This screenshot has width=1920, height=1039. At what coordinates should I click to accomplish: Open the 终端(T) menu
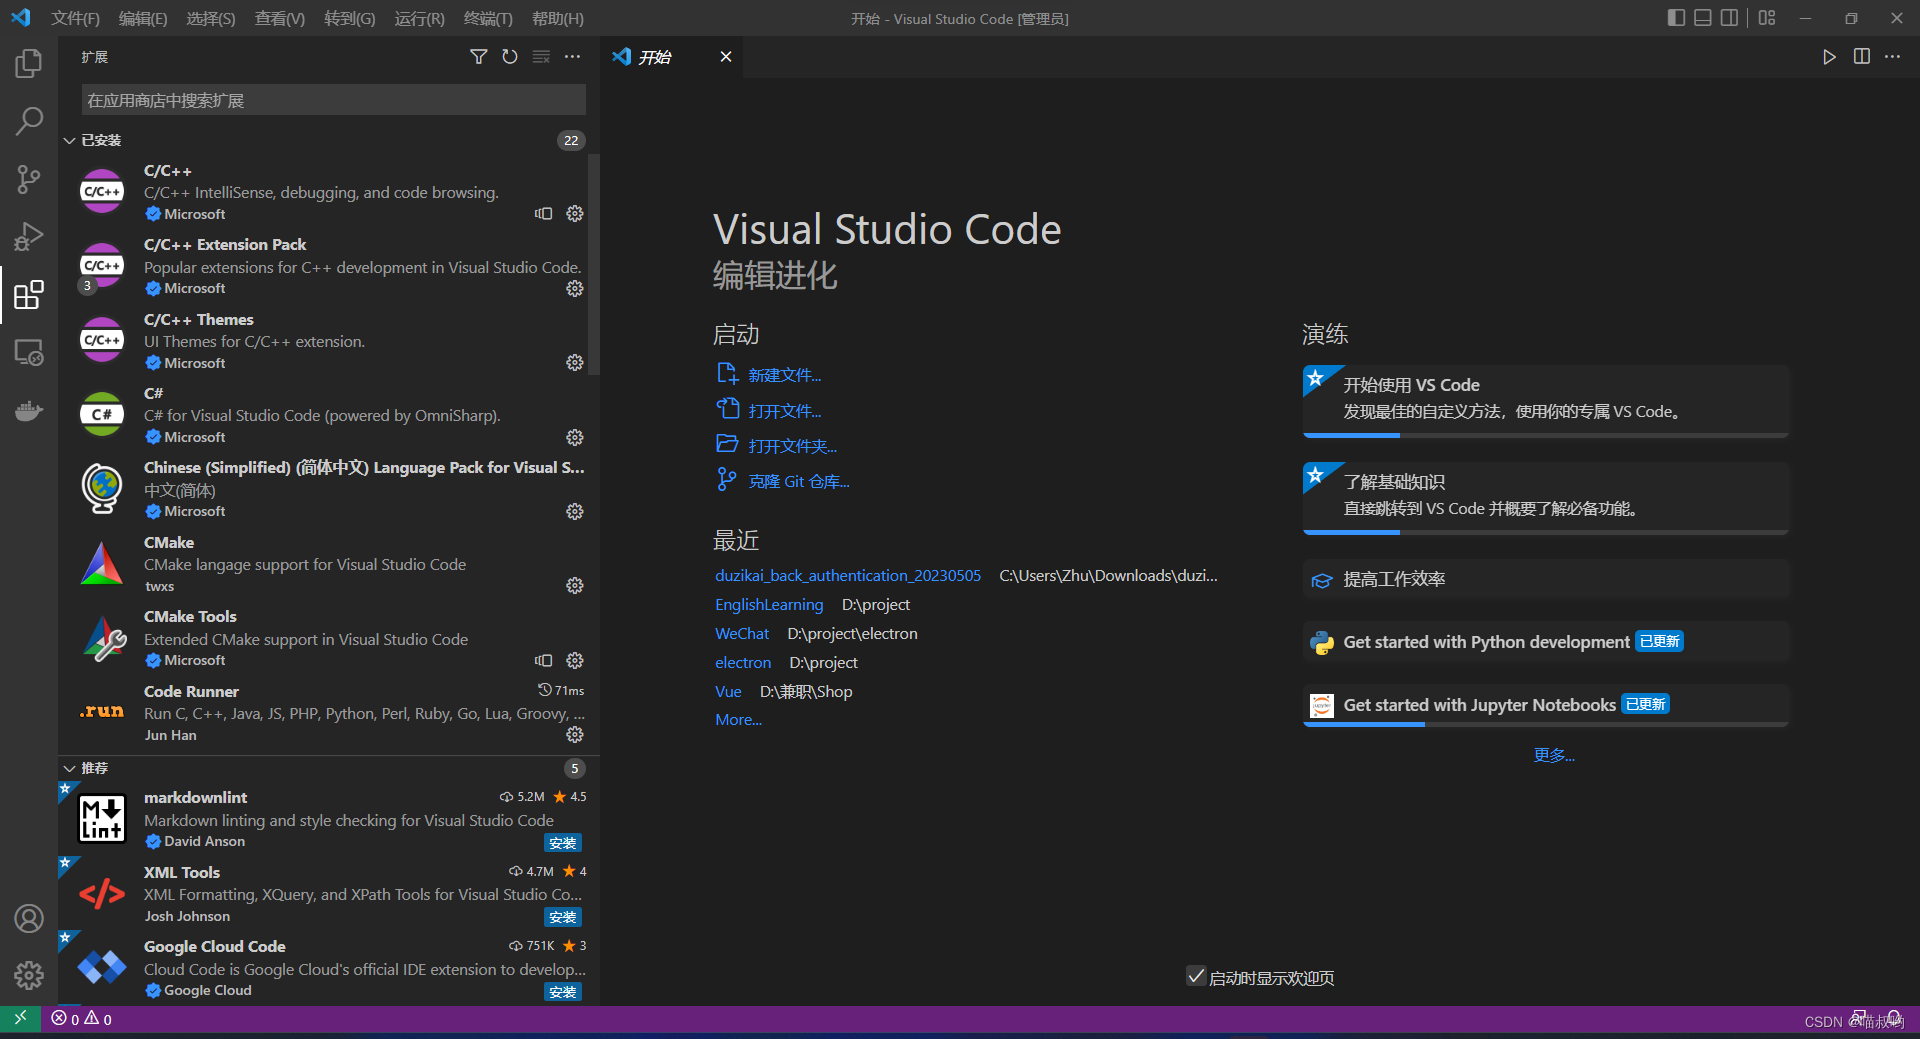[489, 19]
